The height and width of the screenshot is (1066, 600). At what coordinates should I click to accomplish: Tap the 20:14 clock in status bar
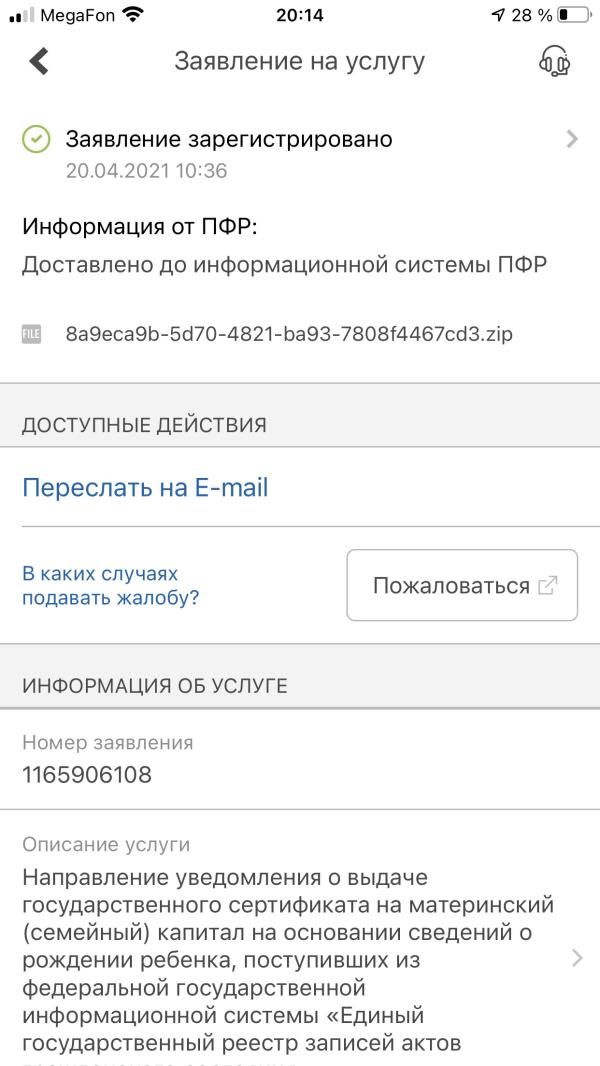click(299, 15)
